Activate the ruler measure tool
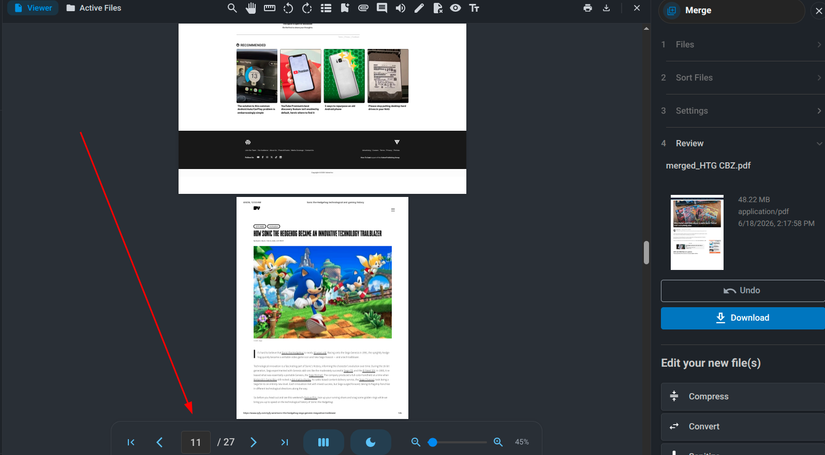This screenshot has width=825, height=455. [x=269, y=8]
